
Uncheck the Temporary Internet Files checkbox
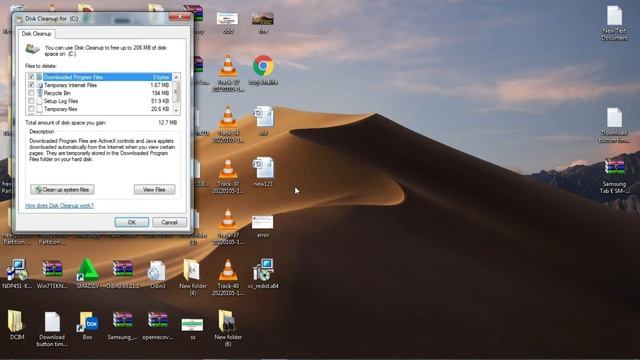[31, 85]
